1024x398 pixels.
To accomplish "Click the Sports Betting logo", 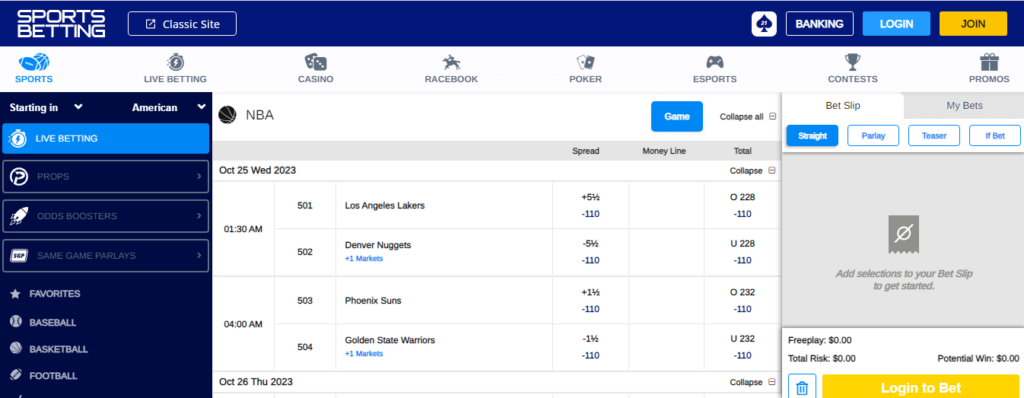I will (x=61, y=24).
